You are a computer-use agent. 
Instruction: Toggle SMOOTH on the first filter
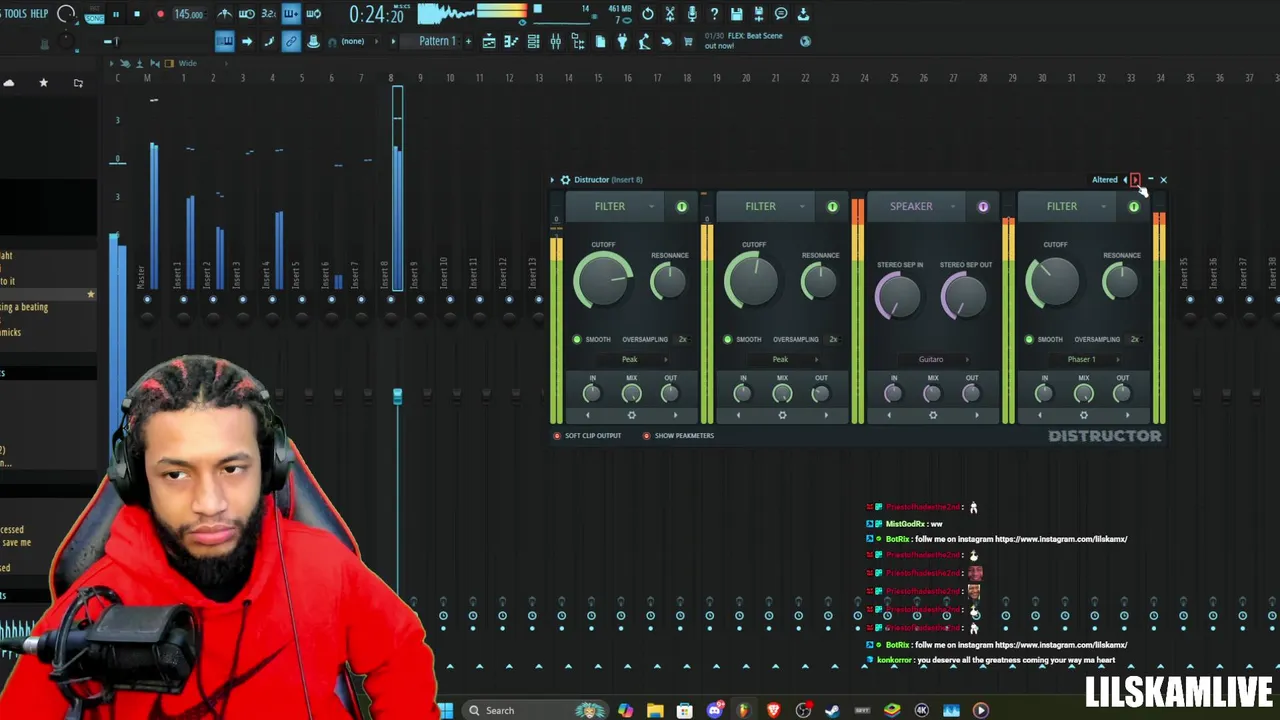pyautogui.click(x=577, y=339)
